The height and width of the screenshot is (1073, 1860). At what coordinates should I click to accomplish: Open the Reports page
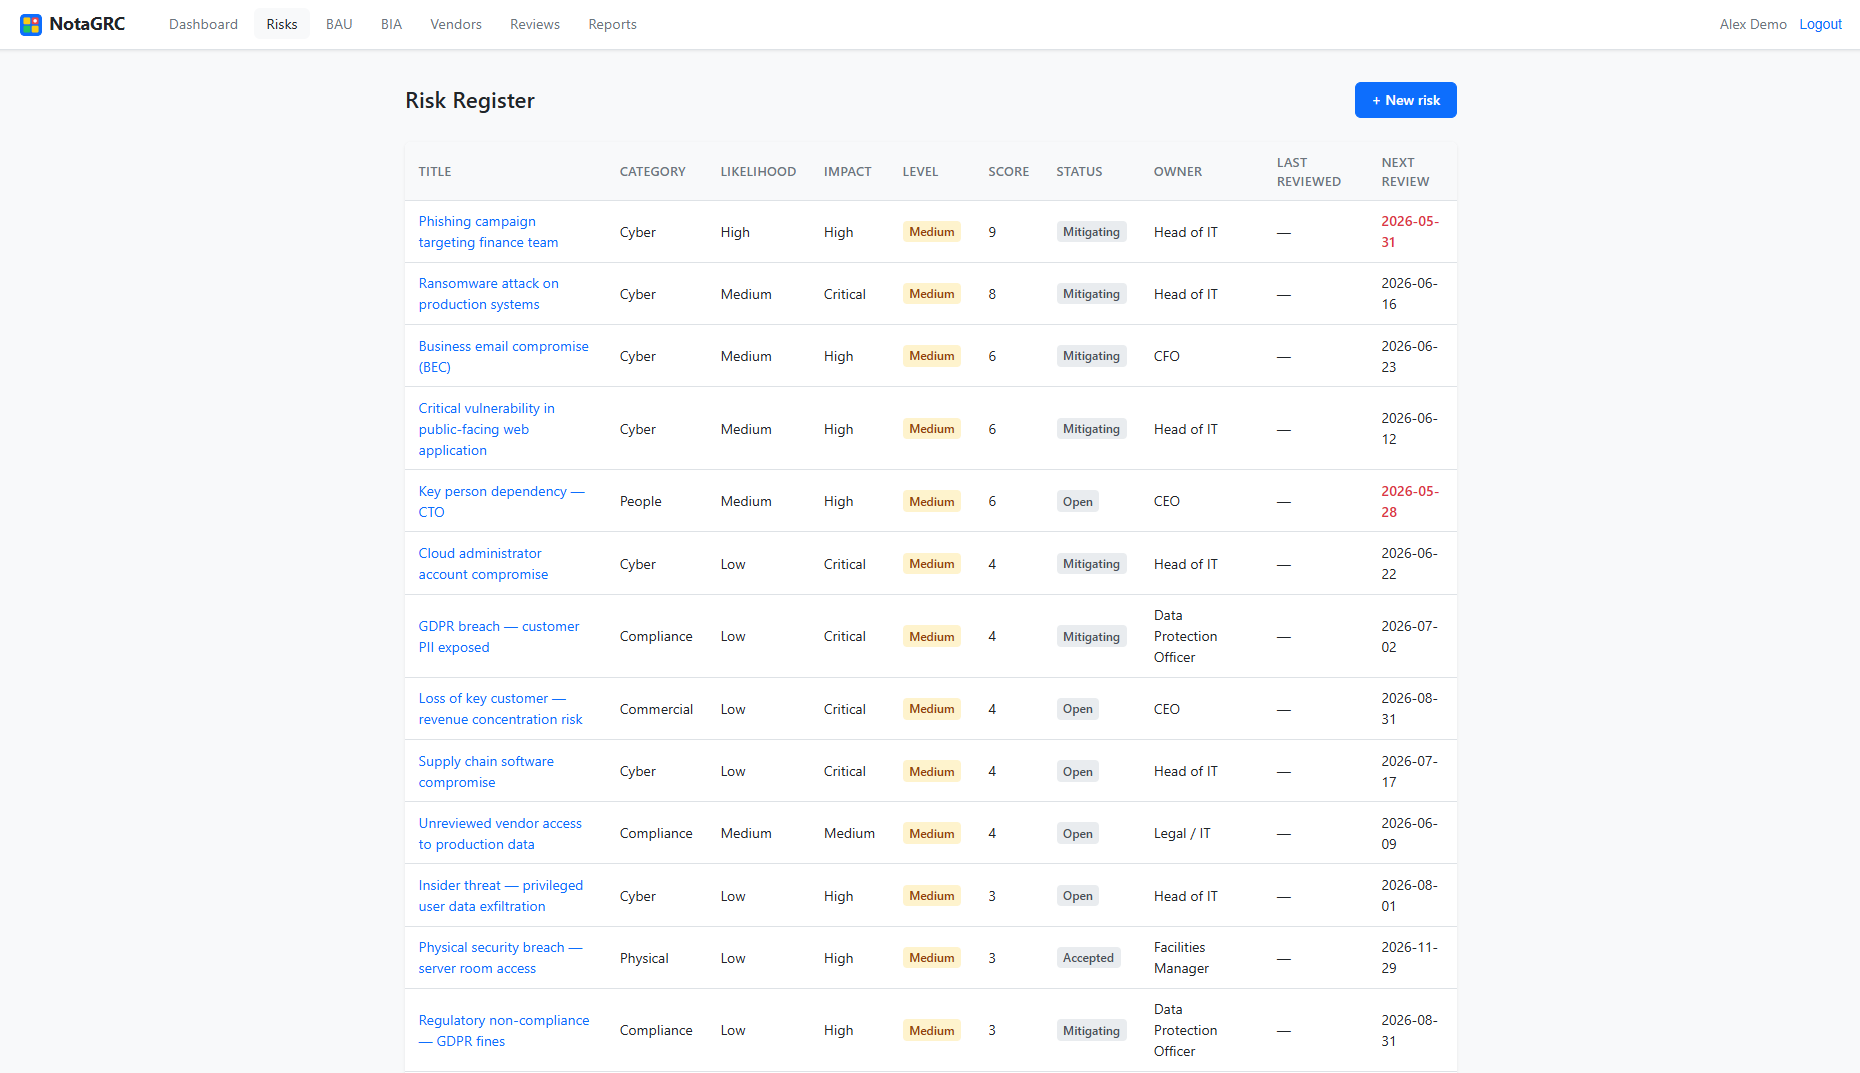(x=612, y=24)
